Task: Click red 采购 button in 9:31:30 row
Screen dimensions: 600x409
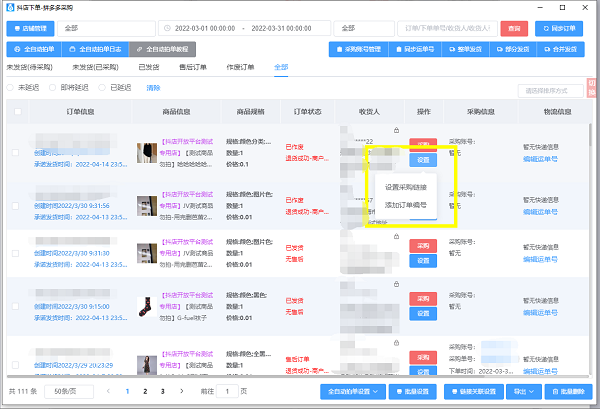Action: pyautogui.click(x=423, y=246)
